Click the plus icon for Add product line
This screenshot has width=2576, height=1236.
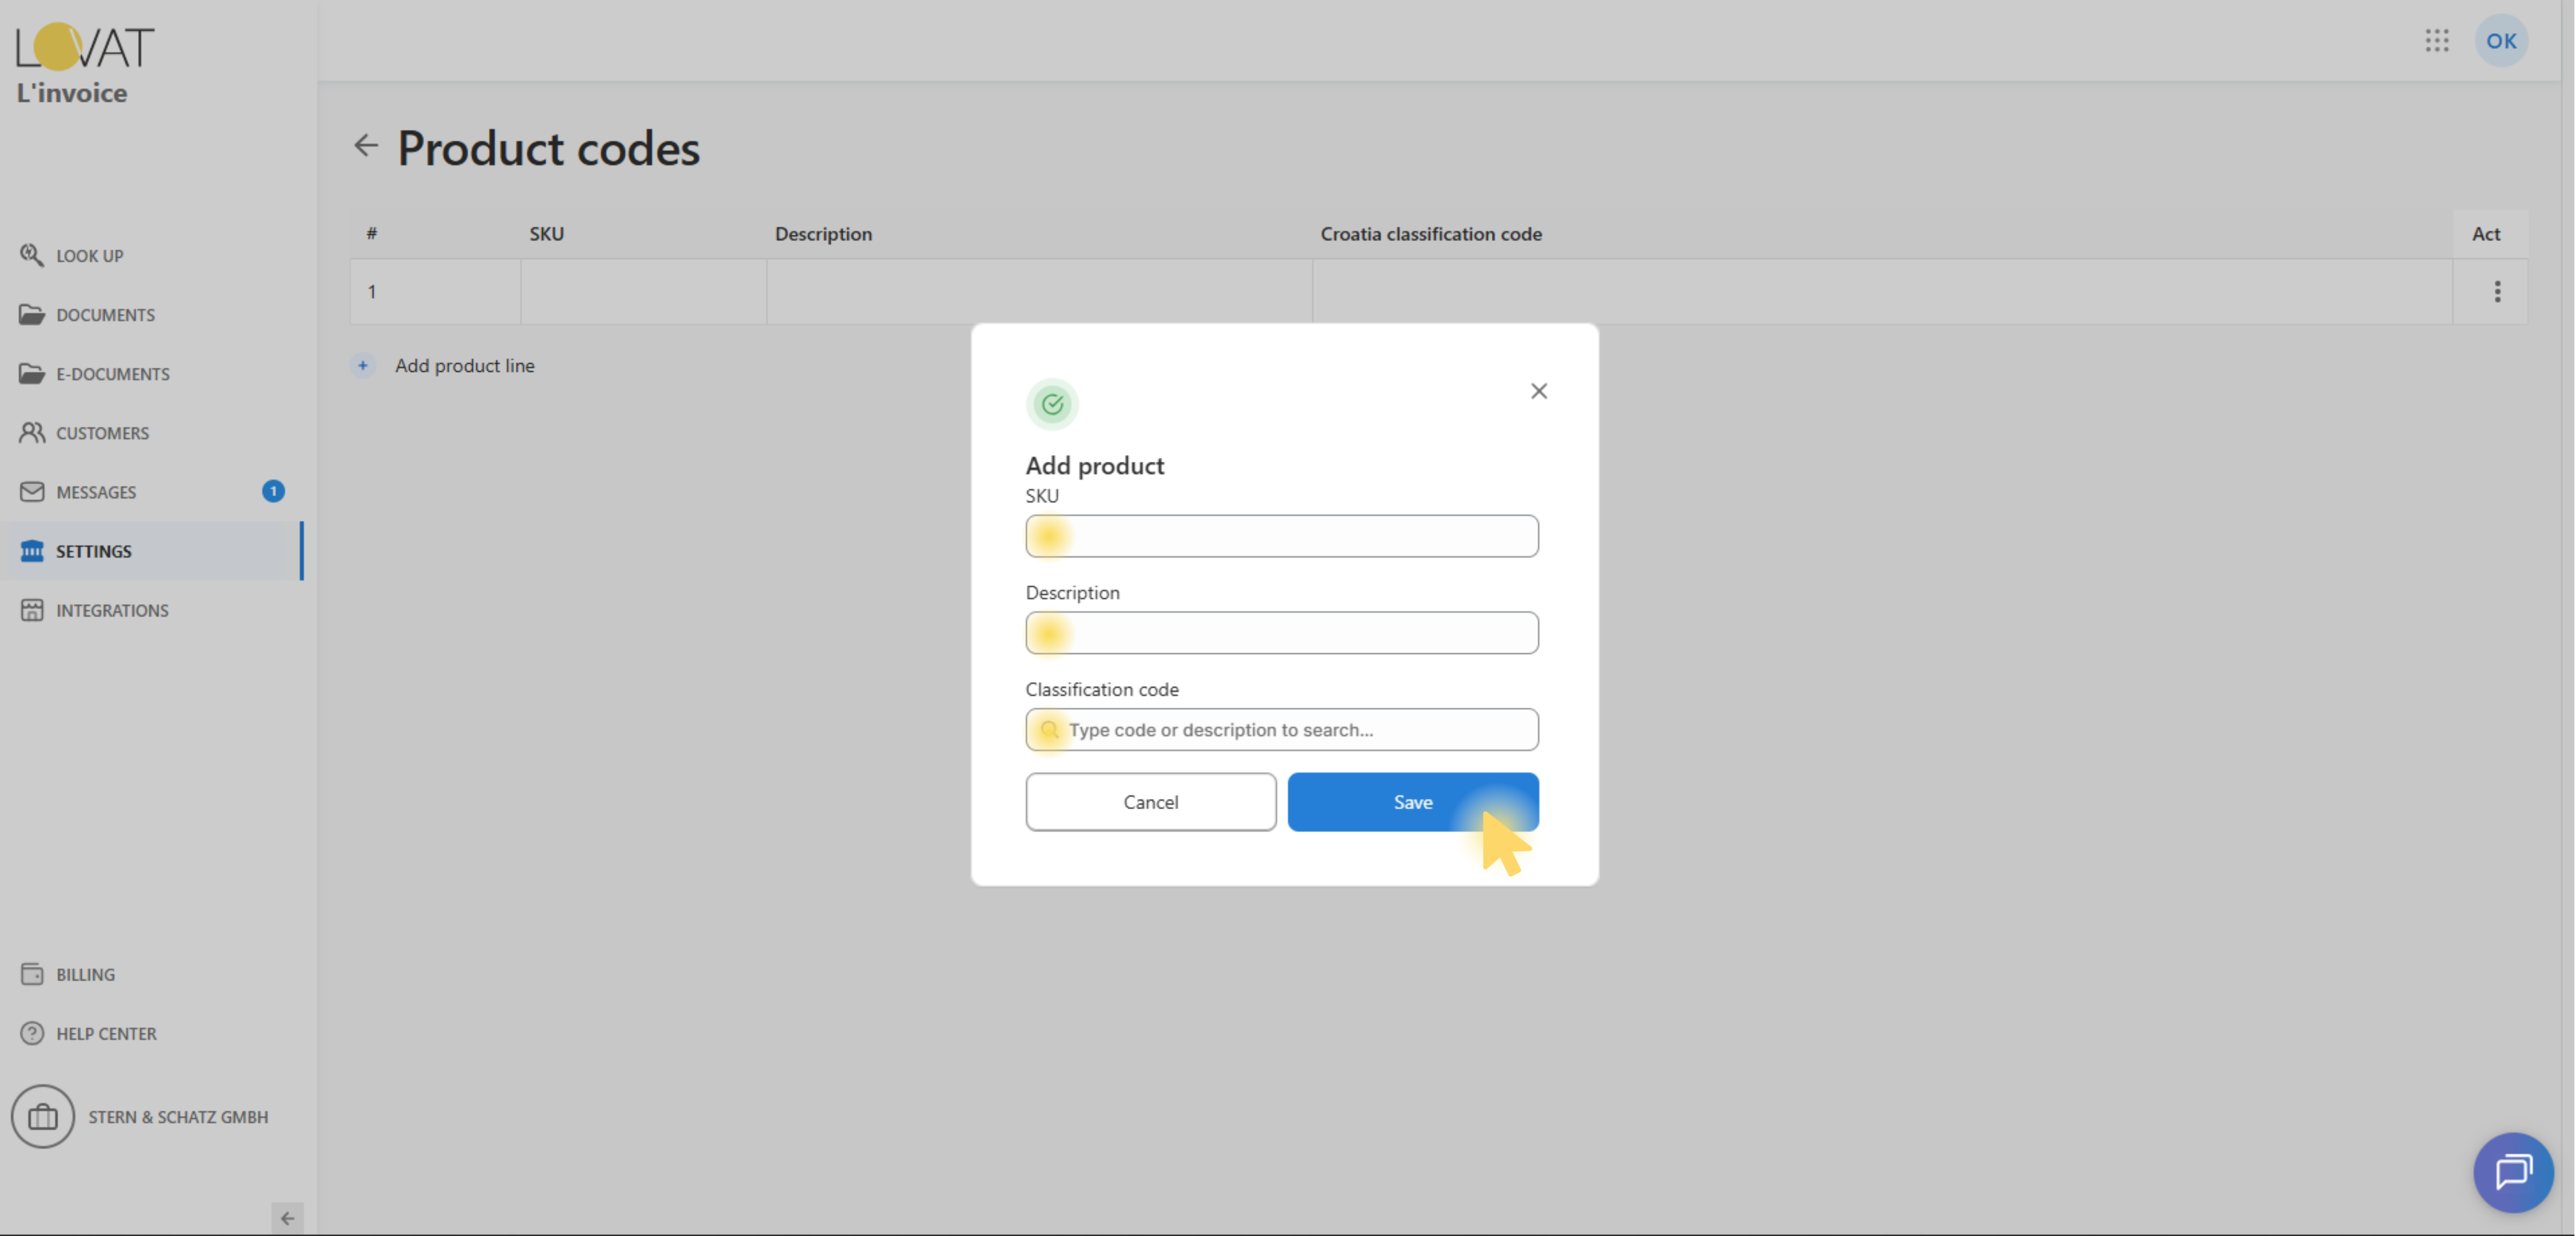(x=363, y=366)
